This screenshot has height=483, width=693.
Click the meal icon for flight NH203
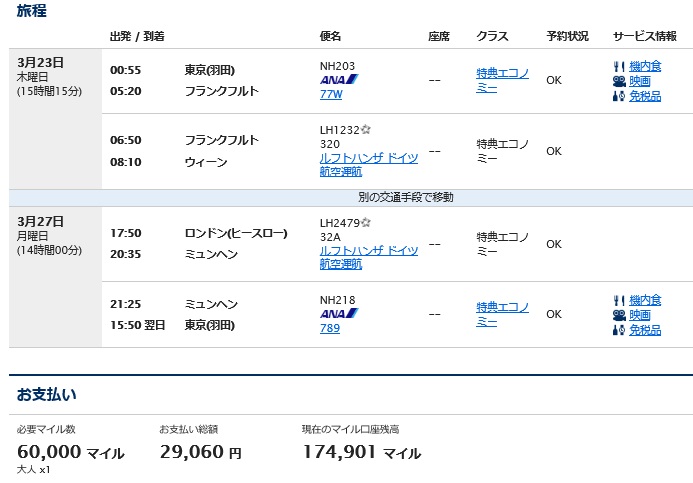coord(619,67)
